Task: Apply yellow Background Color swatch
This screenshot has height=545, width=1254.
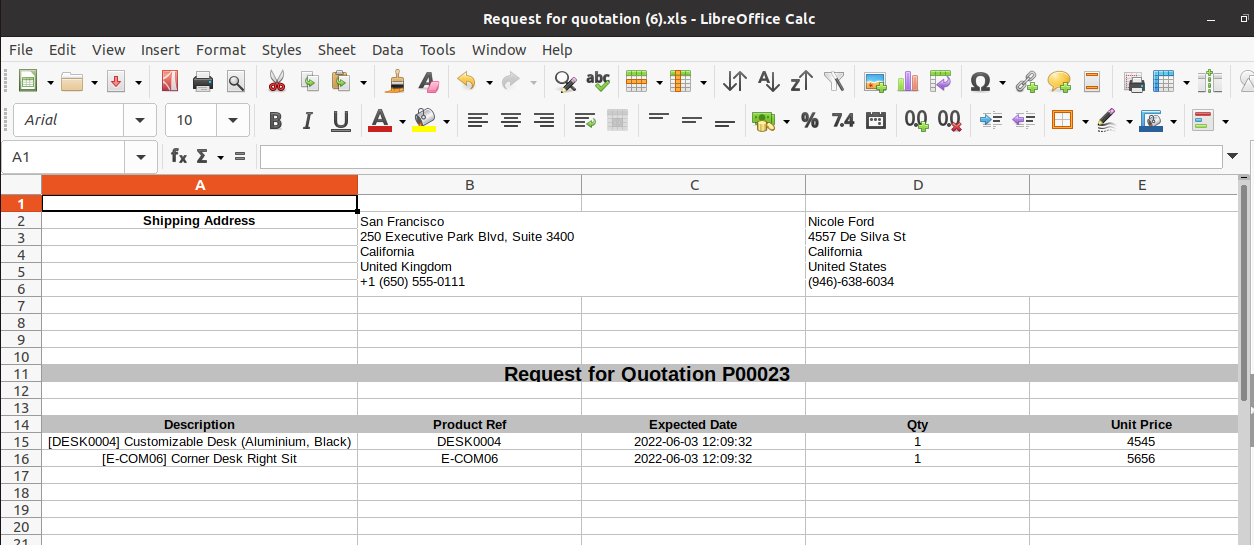Action: pos(424,121)
